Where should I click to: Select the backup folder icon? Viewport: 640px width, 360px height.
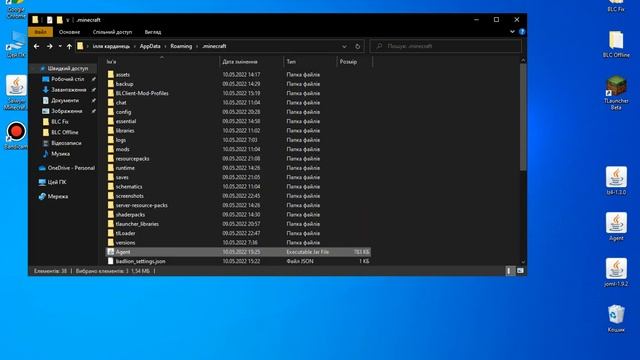tap(111, 84)
